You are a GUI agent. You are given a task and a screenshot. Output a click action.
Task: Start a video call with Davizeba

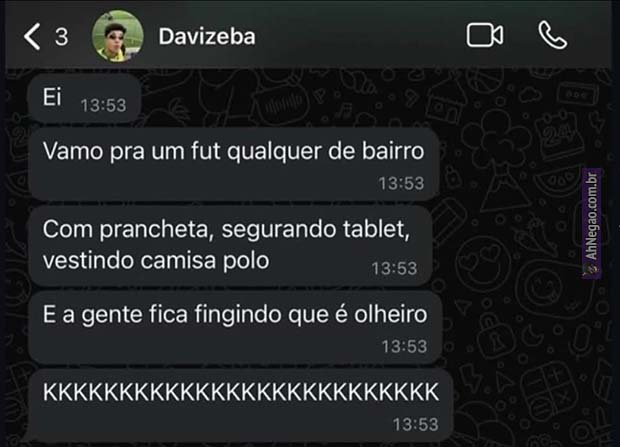pos(485,36)
